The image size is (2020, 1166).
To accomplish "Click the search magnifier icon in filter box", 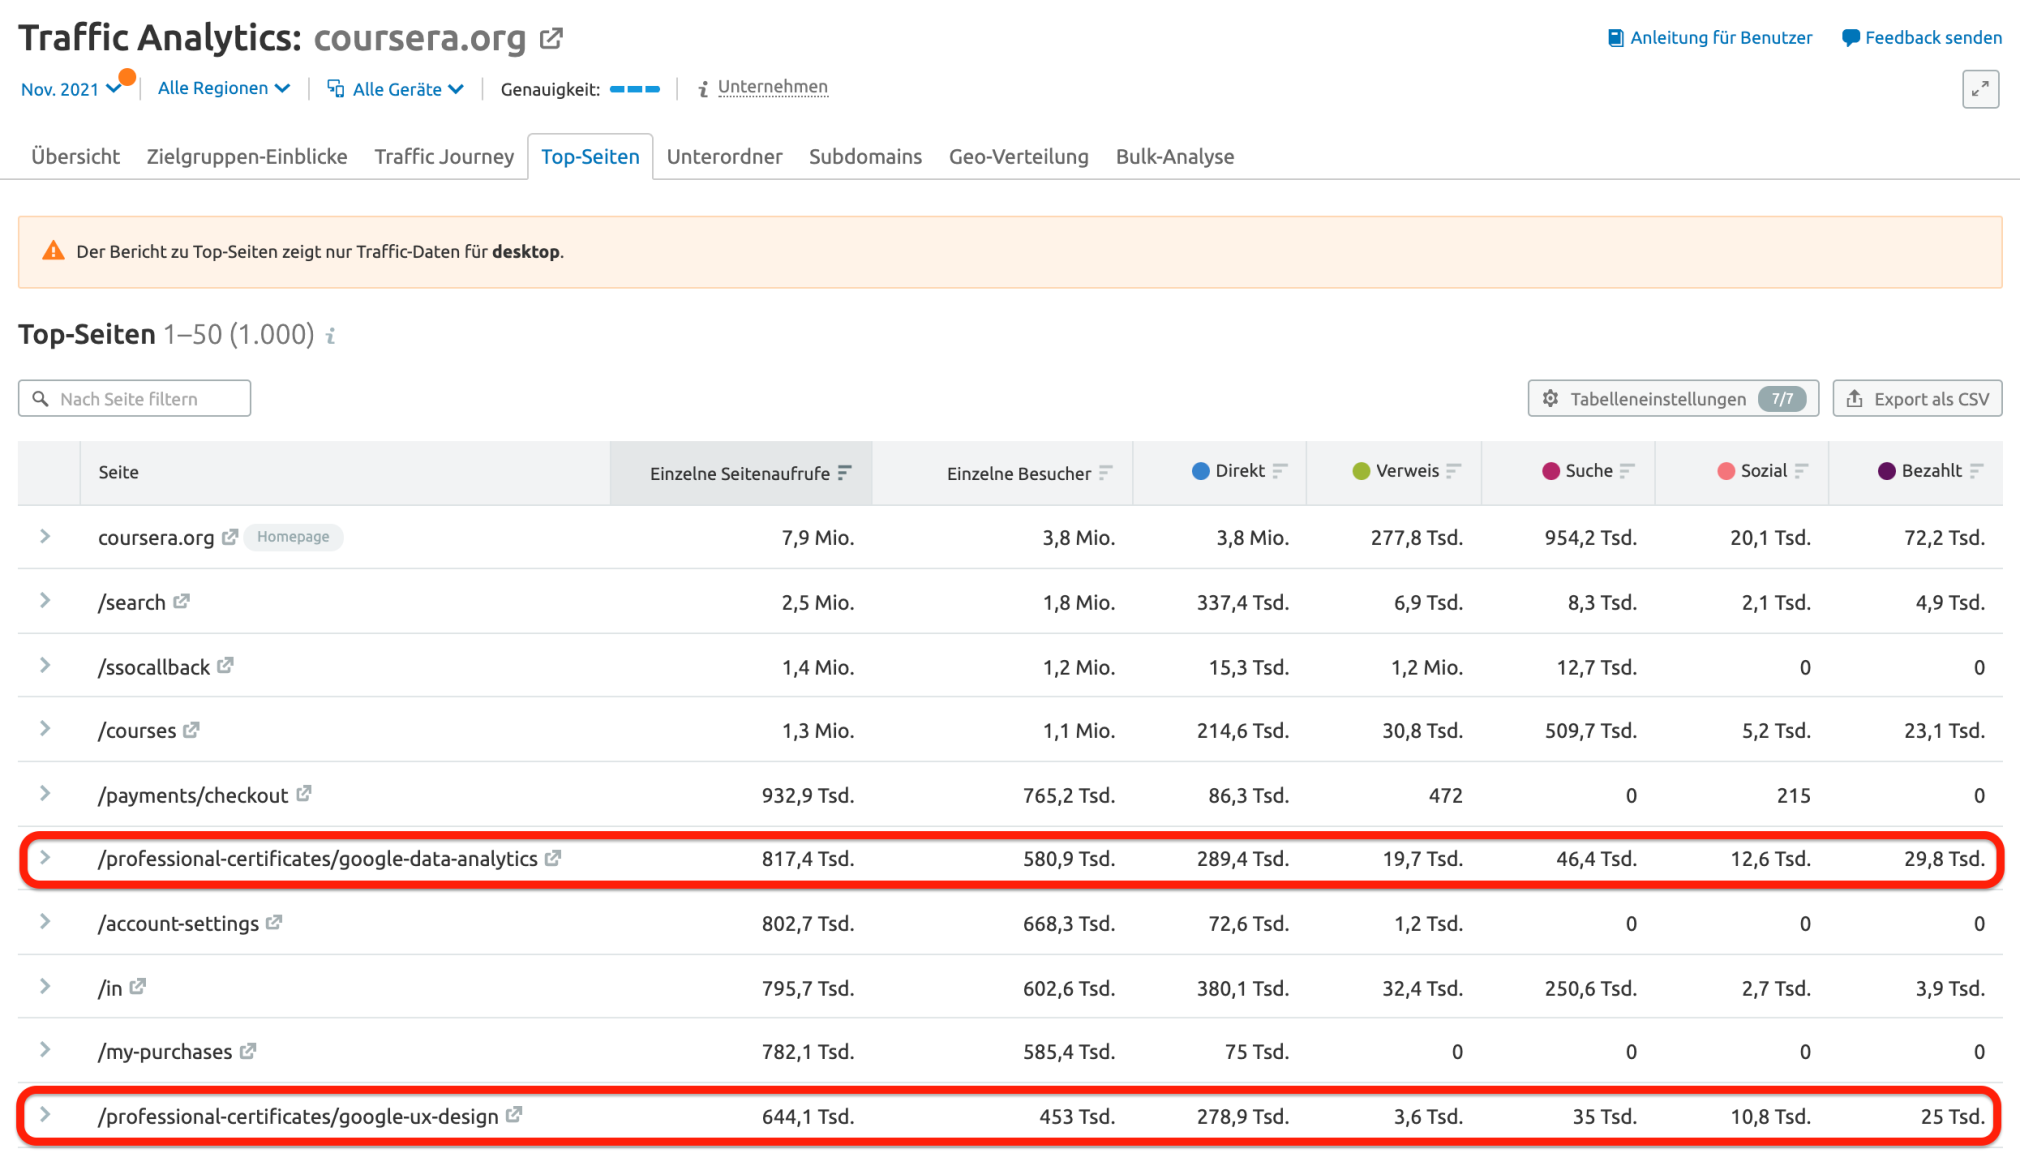I will click(x=40, y=399).
